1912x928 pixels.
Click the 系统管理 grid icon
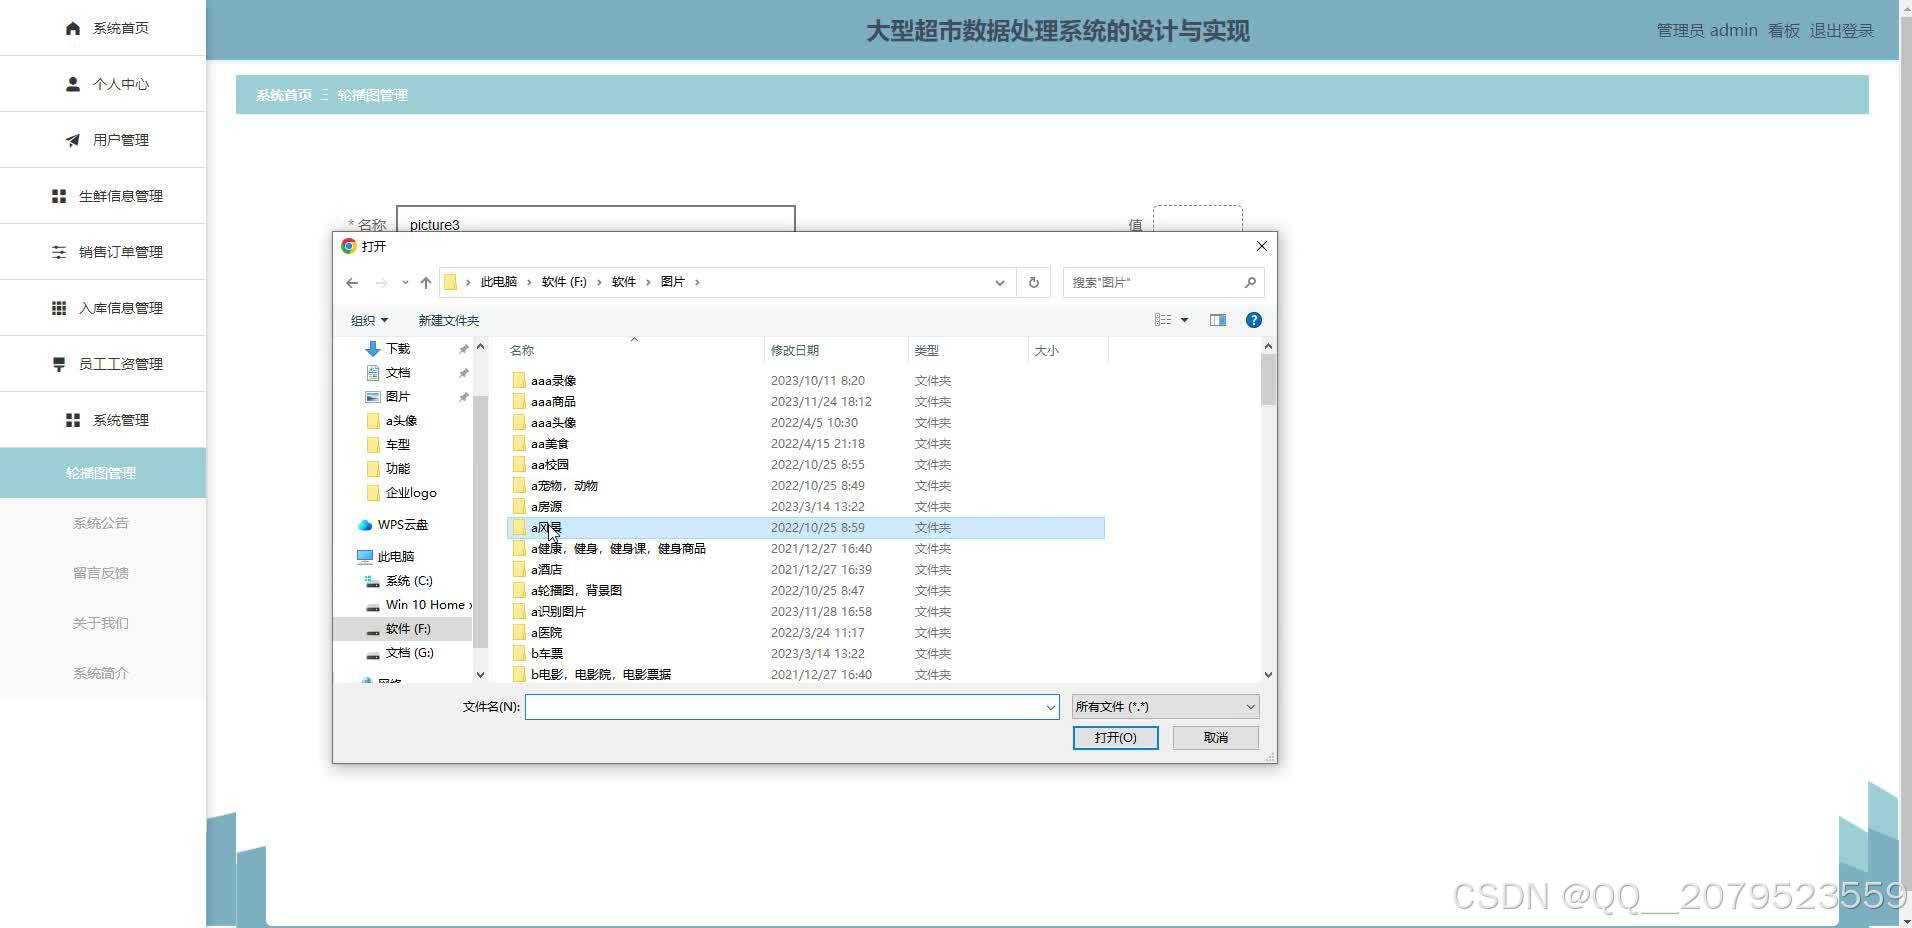point(73,420)
